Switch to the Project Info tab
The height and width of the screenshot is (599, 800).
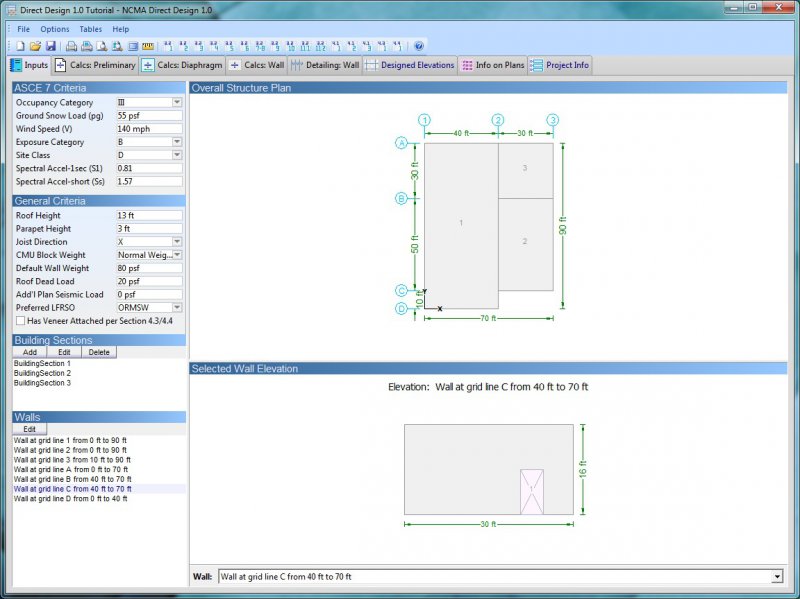[560, 65]
